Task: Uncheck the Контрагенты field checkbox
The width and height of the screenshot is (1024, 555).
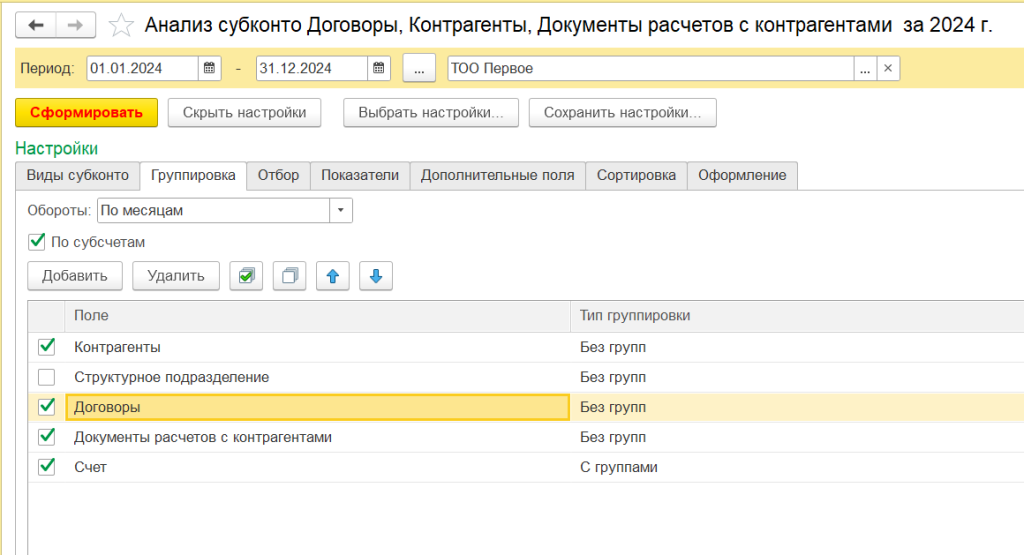Action: coord(46,347)
